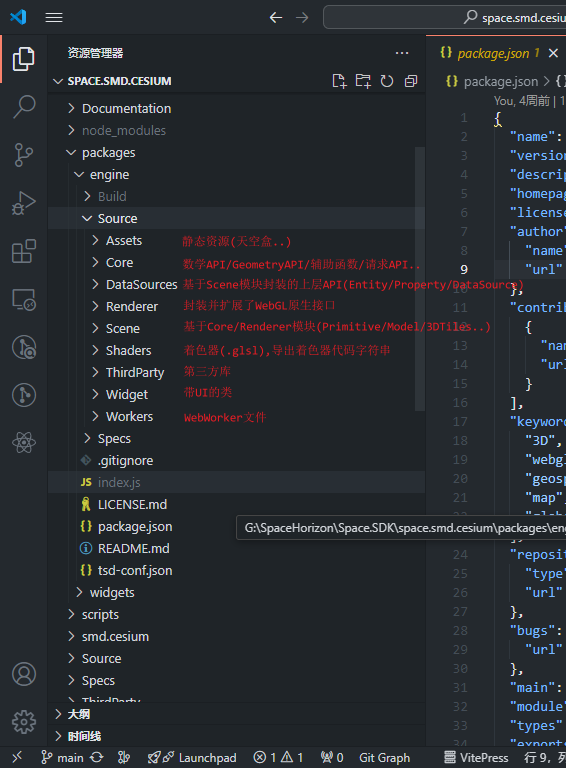The width and height of the screenshot is (566, 768).
Task: Expand the Scene folder
Action: pos(122,329)
